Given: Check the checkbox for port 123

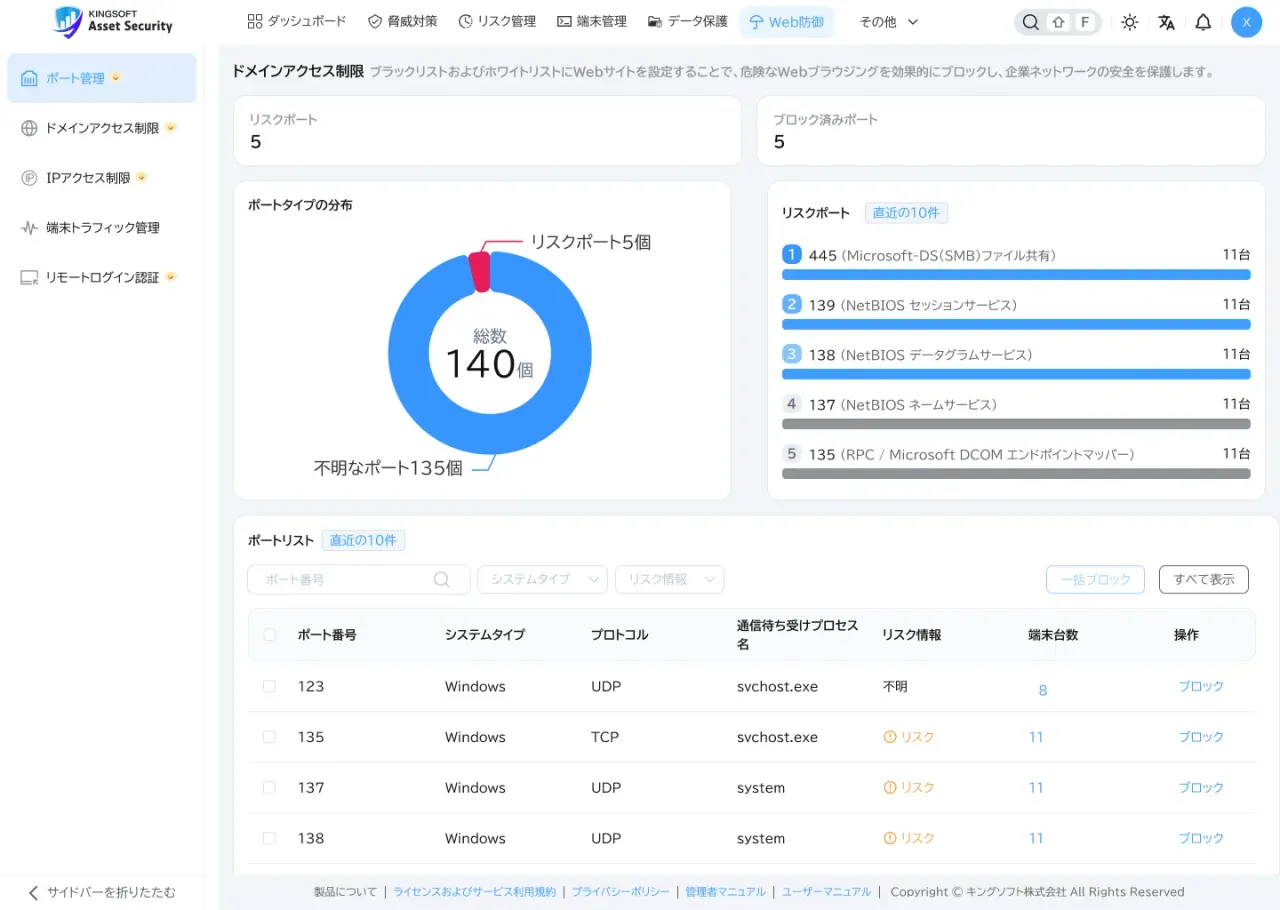Looking at the screenshot, I should [x=269, y=686].
